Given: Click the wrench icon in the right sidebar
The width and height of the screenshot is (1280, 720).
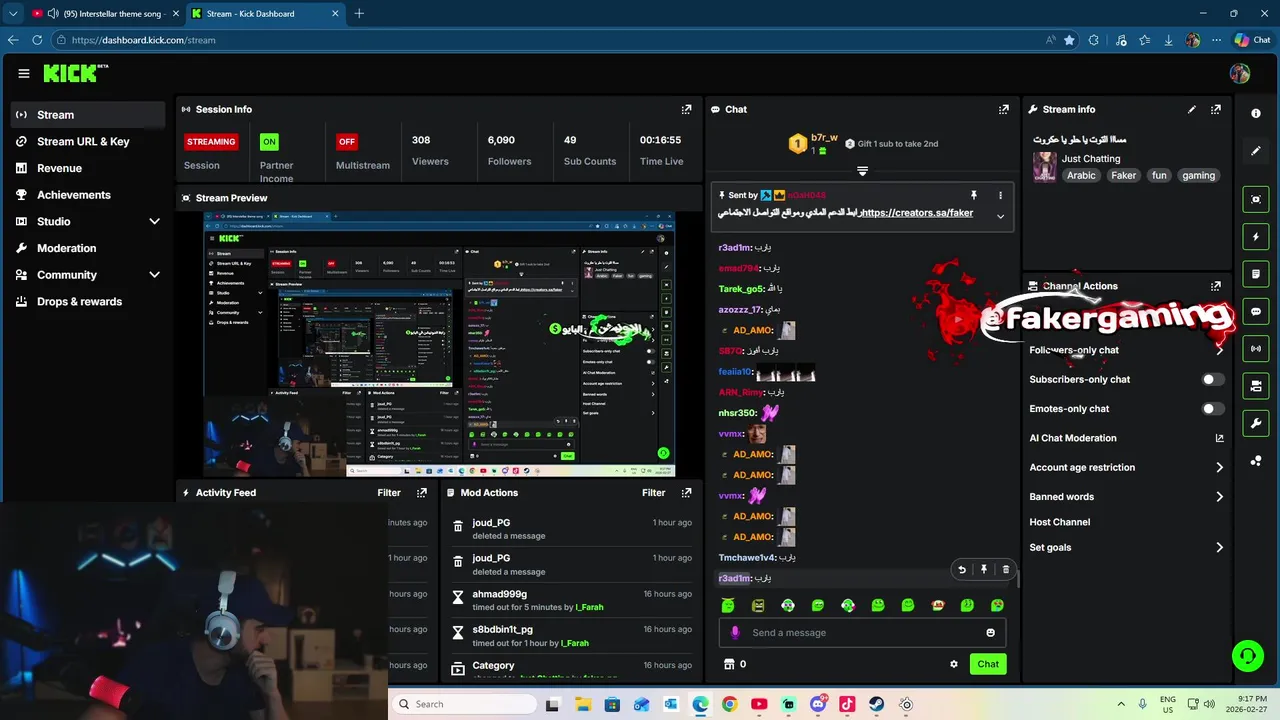Looking at the screenshot, I should point(1256,423).
